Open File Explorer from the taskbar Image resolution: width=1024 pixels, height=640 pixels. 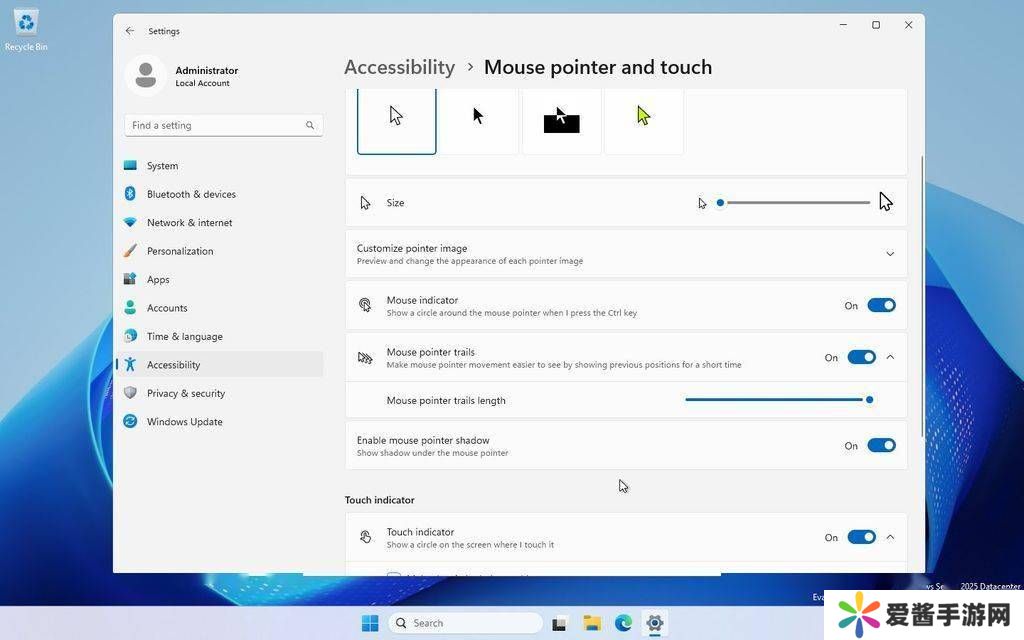(x=592, y=623)
